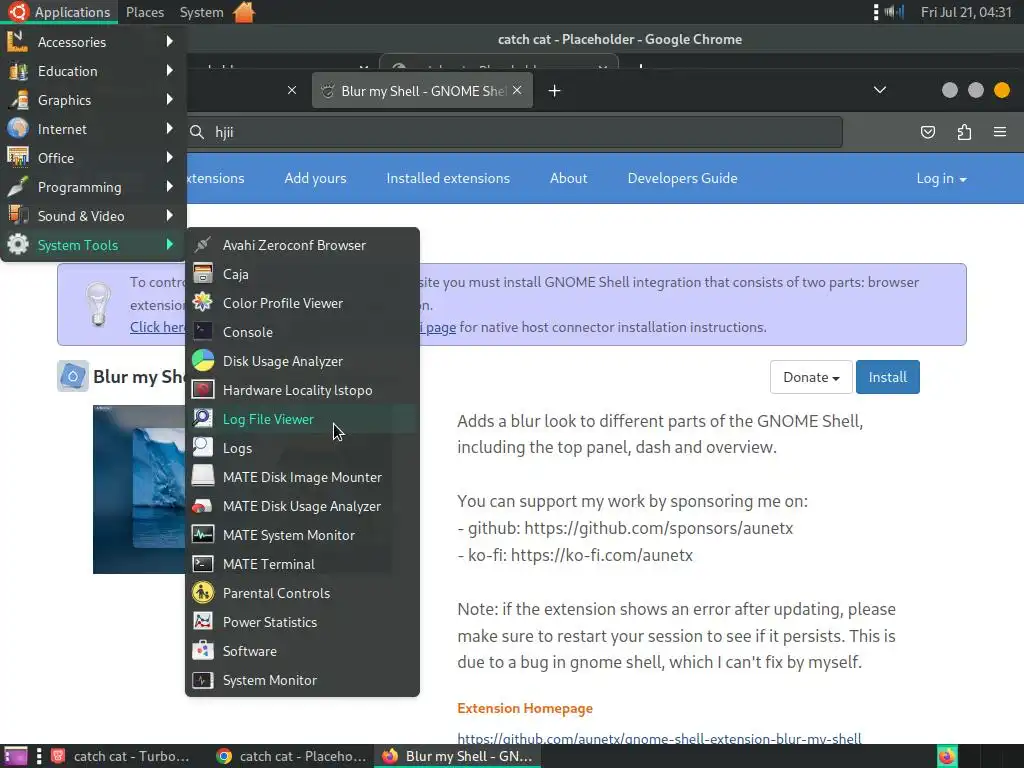Expand the Sound & Video submenu arrow
Image resolution: width=1024 pixels, height=768 pixels.
click(x=170, y=215)
